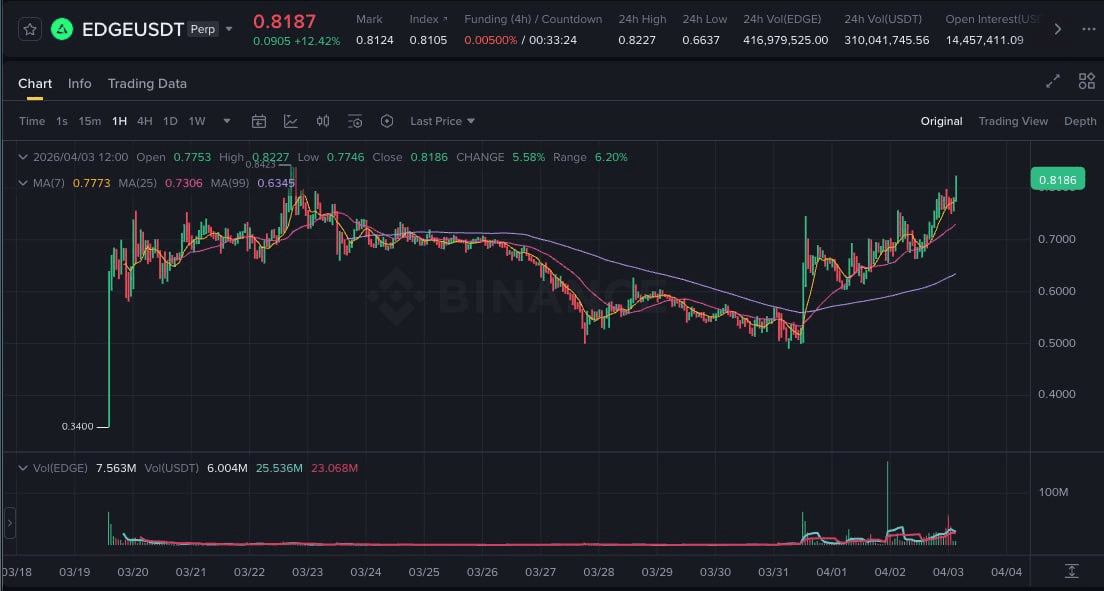1104x591 pixels.
Task: Expand the chart to fullscreen with diagonal arrows
Action: [1052, 81]
